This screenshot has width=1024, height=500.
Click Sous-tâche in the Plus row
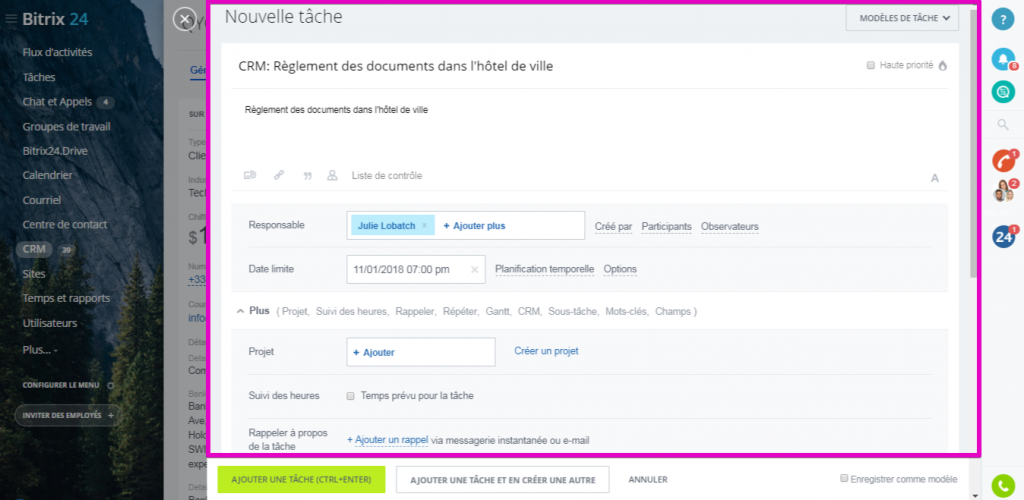(x=573, y=312)
